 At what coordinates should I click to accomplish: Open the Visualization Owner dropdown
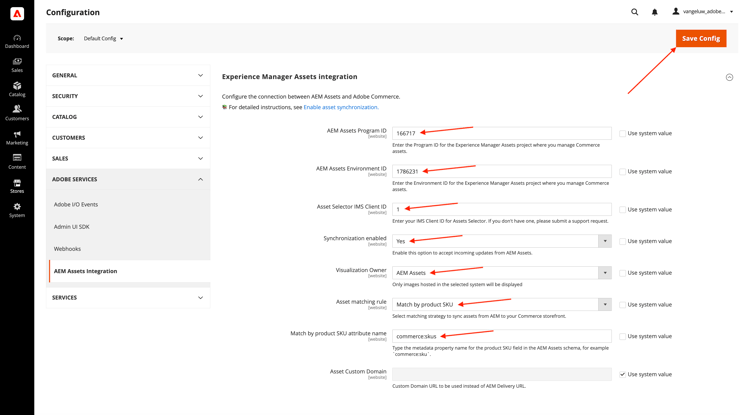click(x=502, y=273)
